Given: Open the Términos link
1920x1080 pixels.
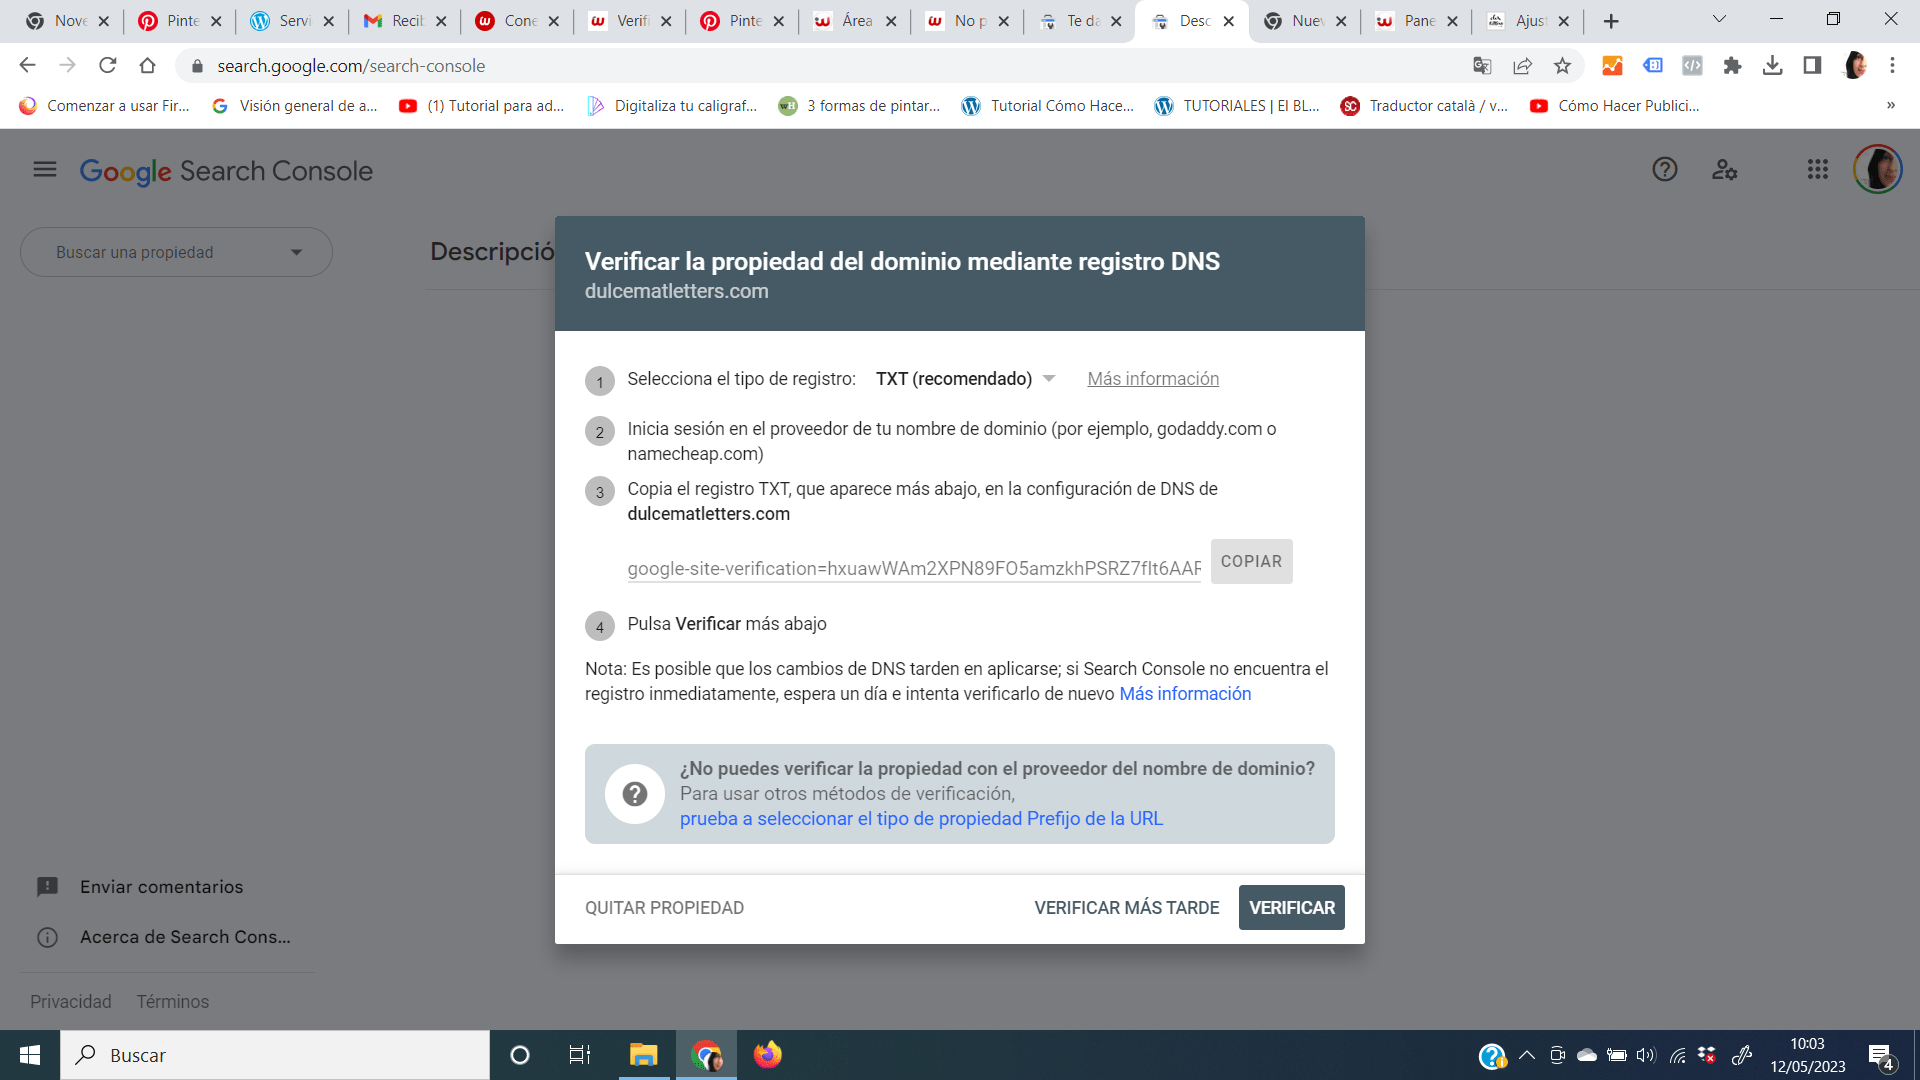Looking at the screenshot, I should point(173,1002).
